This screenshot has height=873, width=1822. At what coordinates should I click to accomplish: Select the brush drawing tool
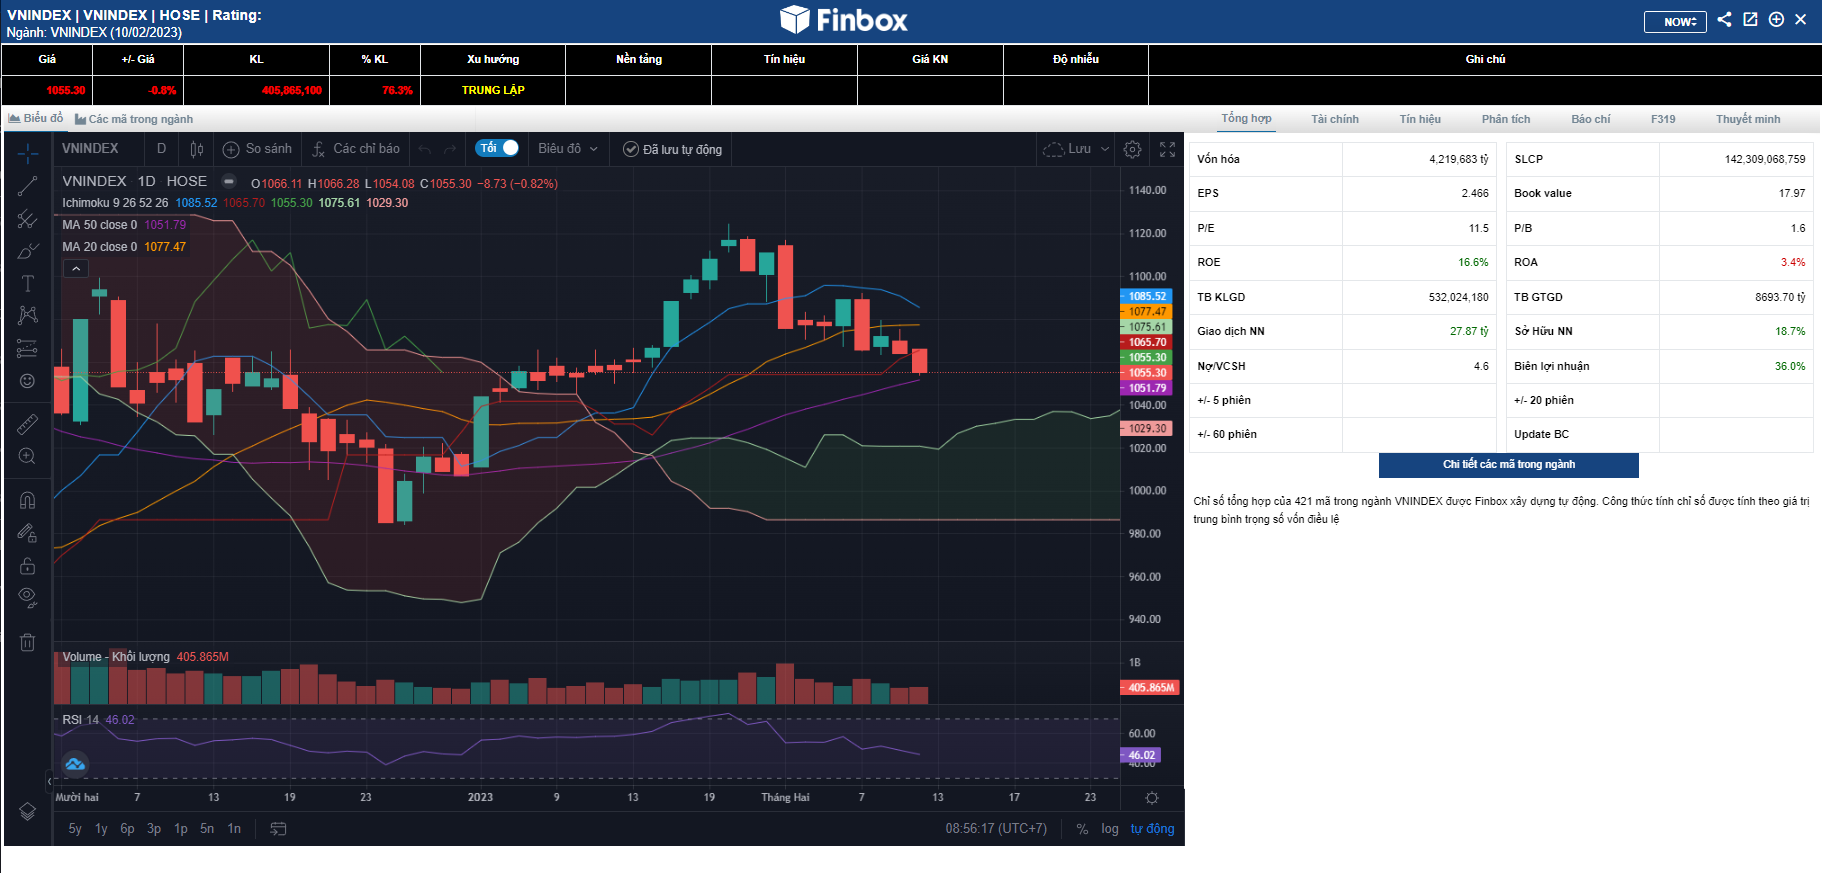point(27,251)
